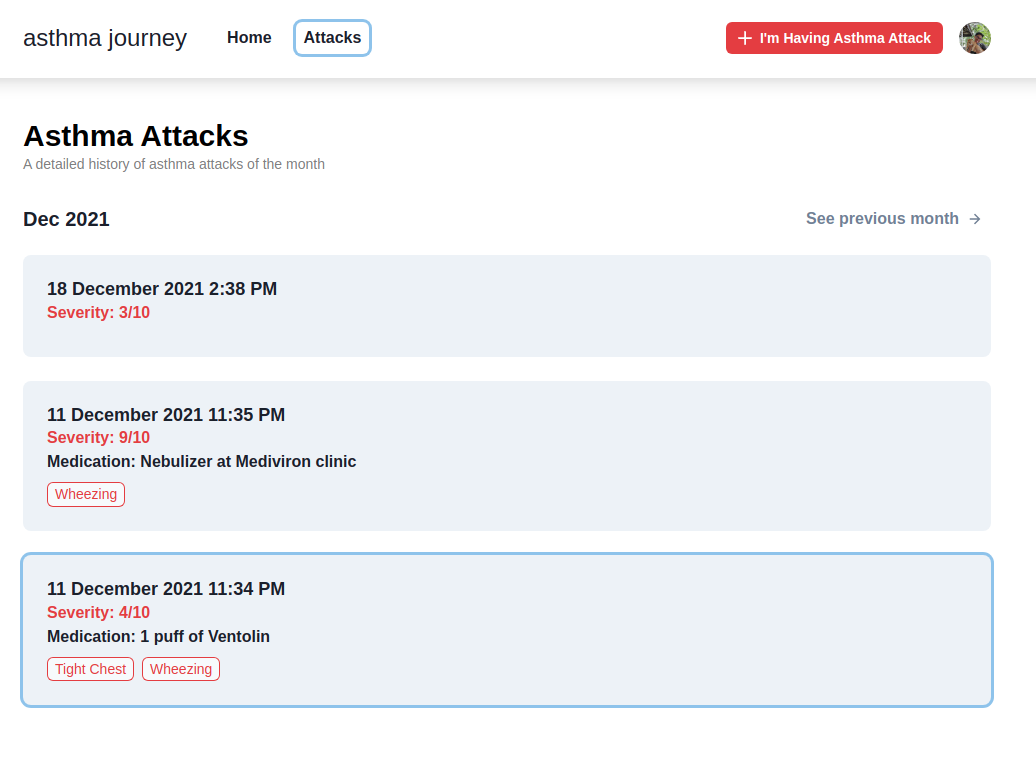Expand the Dec 2021 month heading

point(66,218)
